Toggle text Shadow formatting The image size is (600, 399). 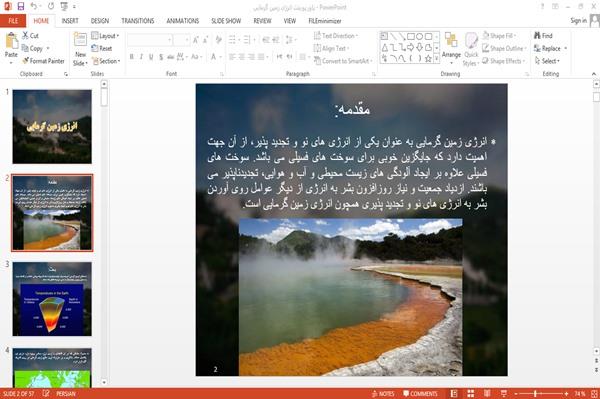pyautogui.click(x=161, y=57)
